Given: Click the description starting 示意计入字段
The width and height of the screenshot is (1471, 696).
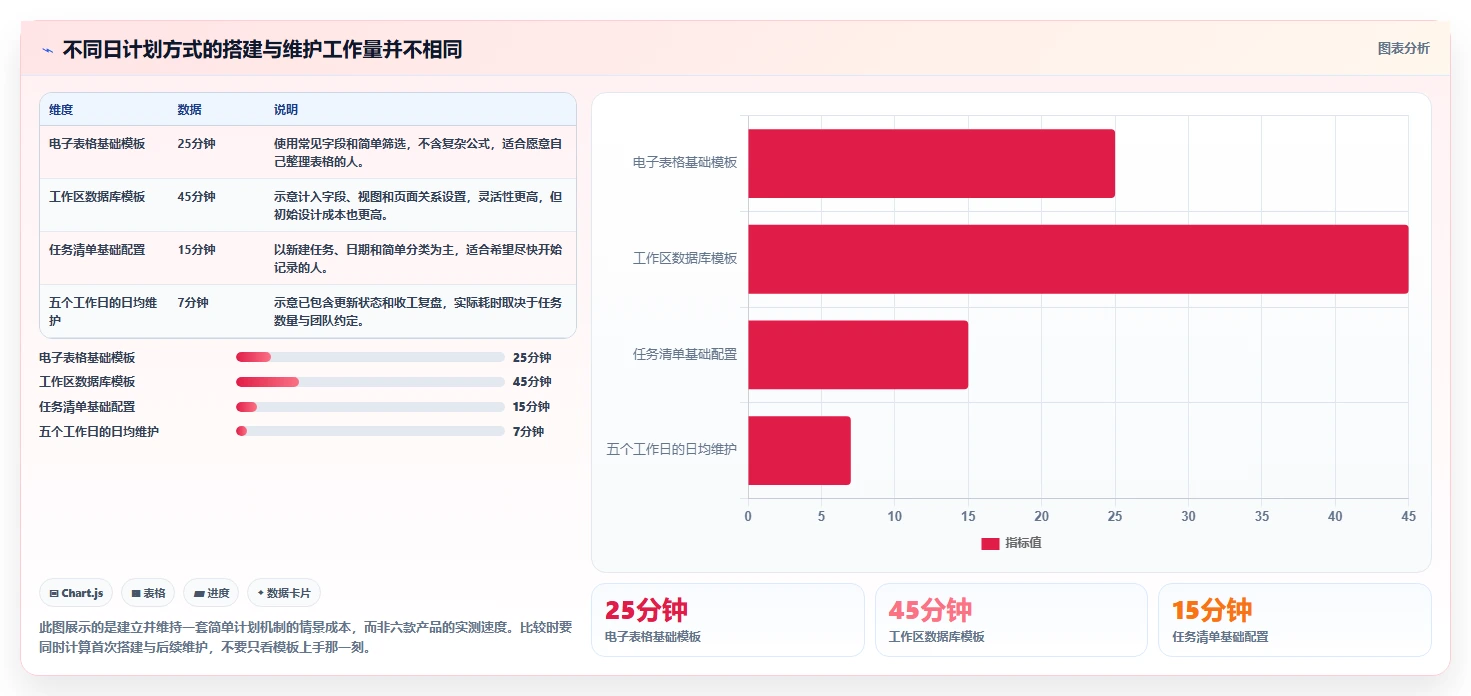Looking at the screenshot, I should [x=418, y=205].
